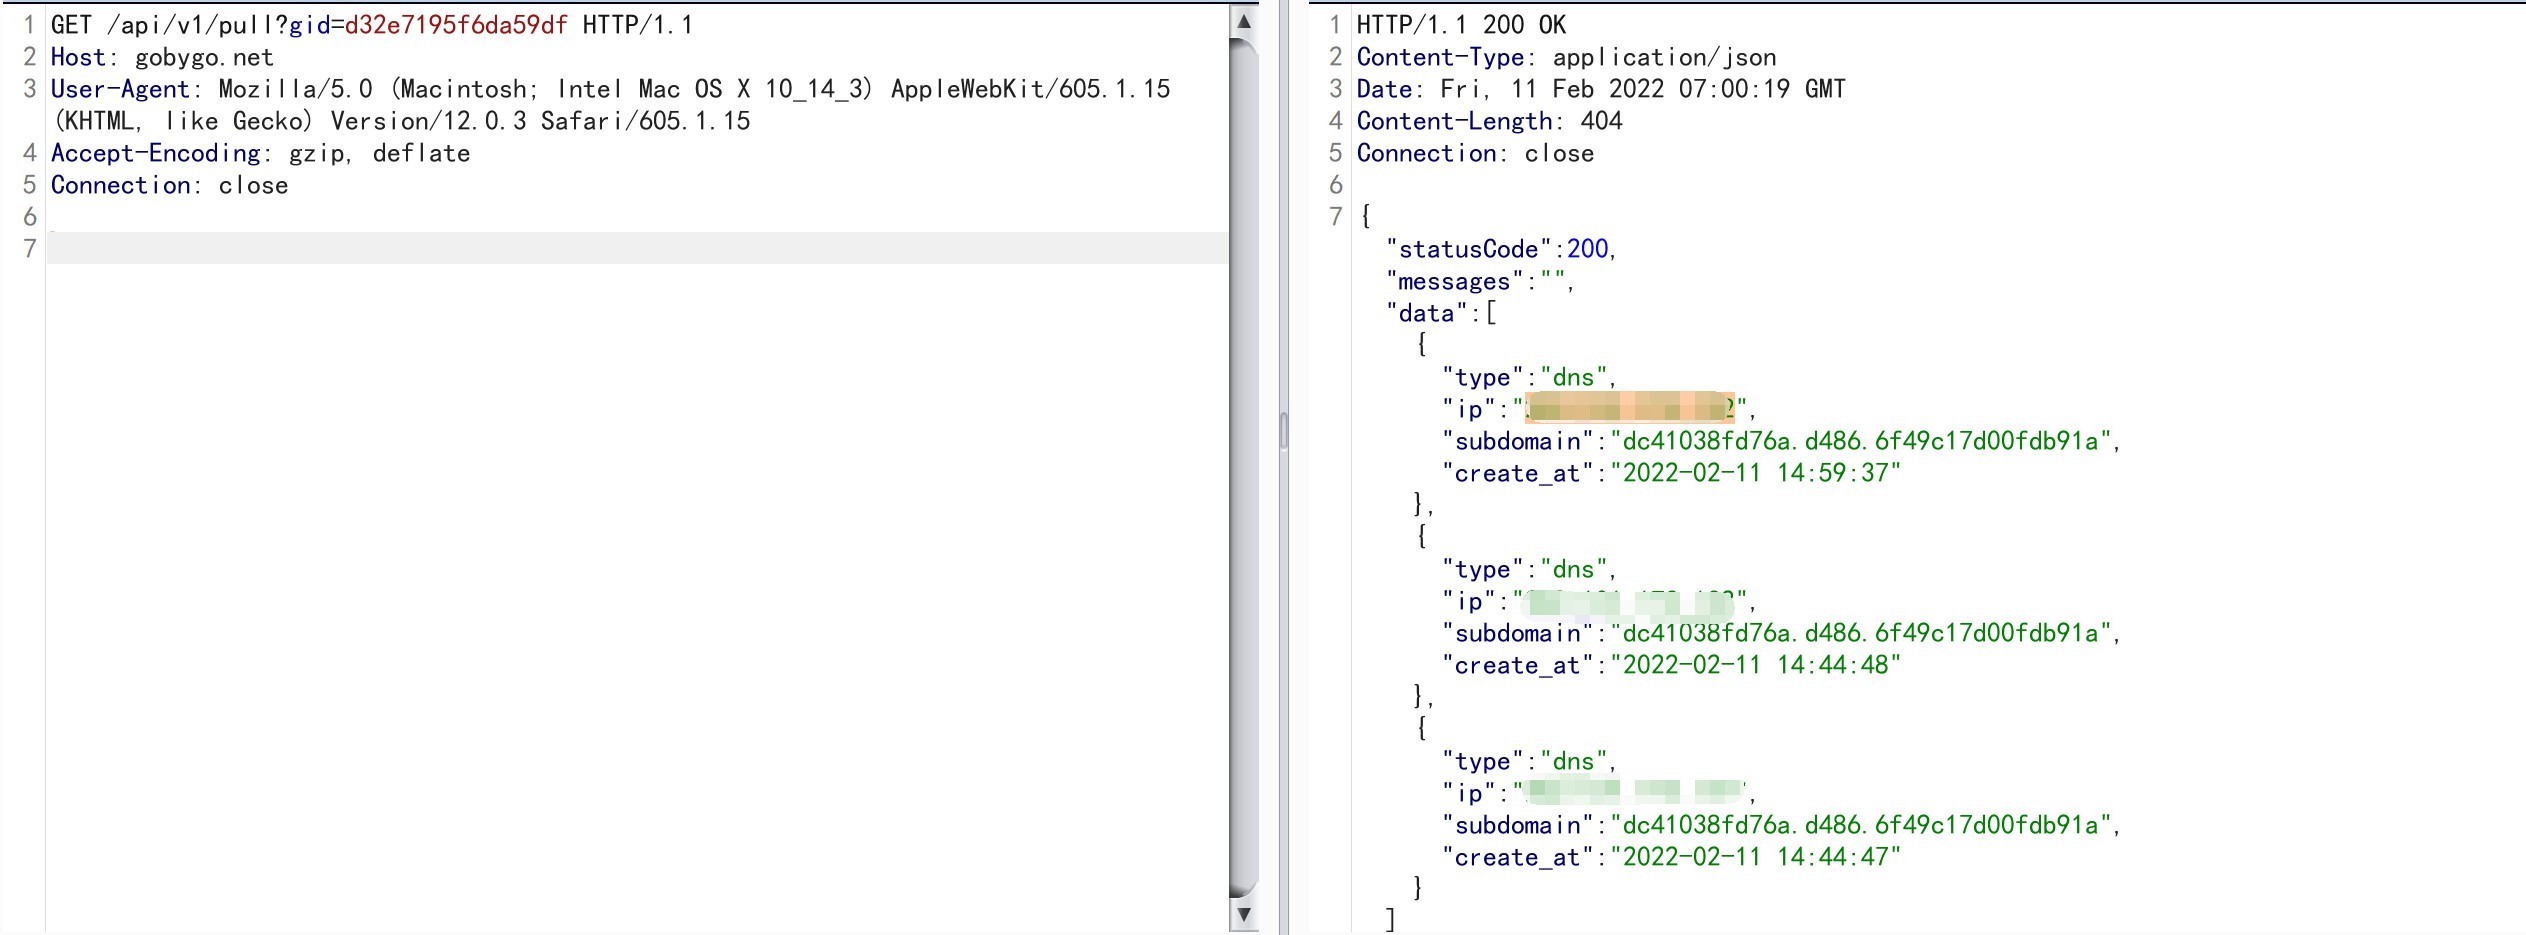Click the gid parameter value d32e7195f6da59df
The height and width of the screenshot is (935, 2526).
coord(455,25)
